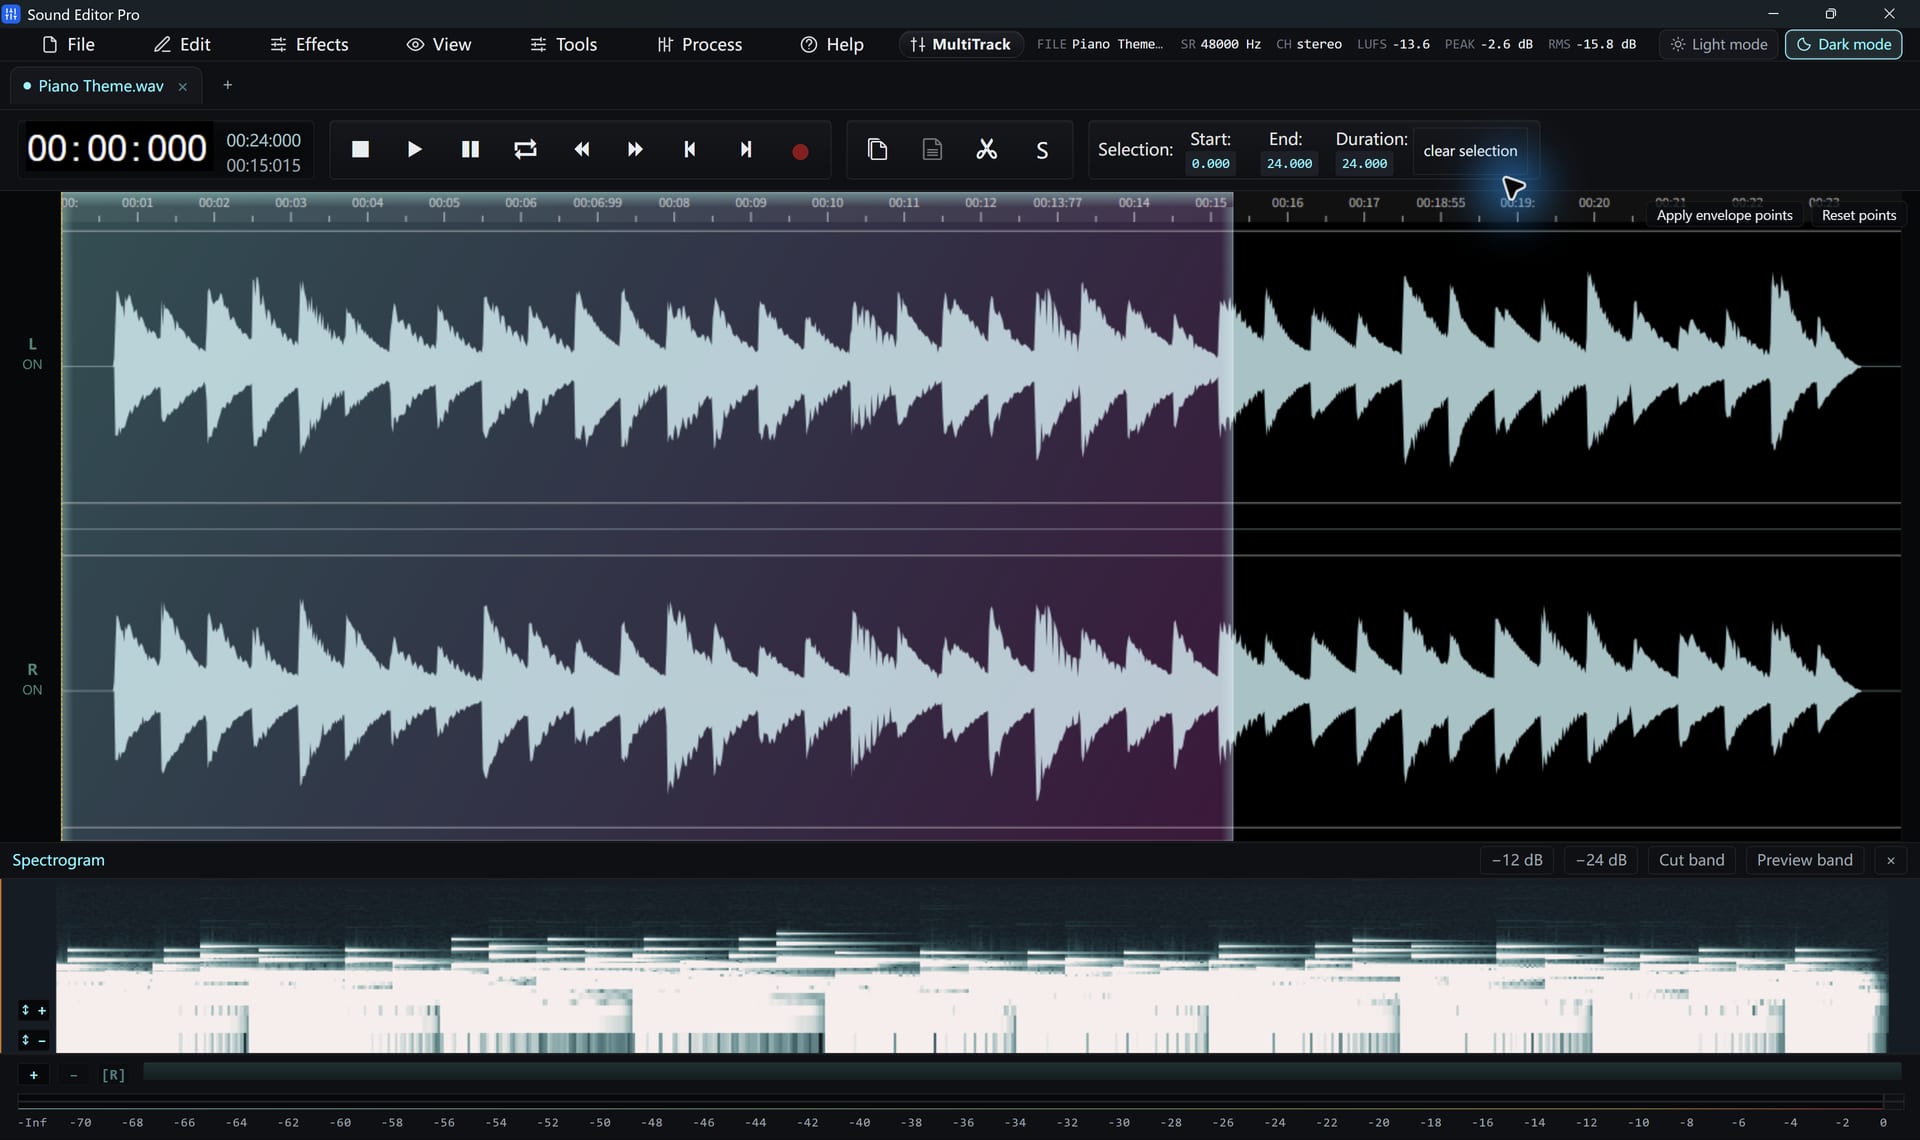Click the [R] reset zoom button
The image size is (1920, 1140).
point(113,1075)
